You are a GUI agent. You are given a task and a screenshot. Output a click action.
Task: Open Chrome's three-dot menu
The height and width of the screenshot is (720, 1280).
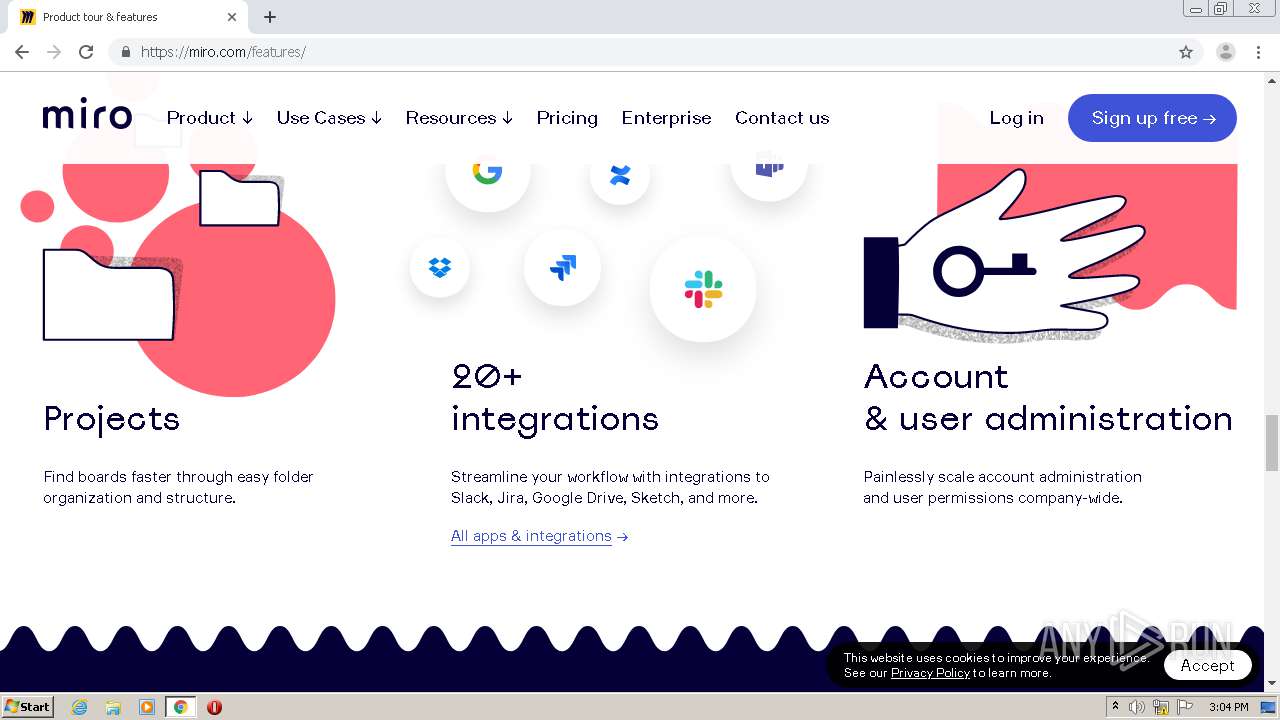[x=1258, y=52]
